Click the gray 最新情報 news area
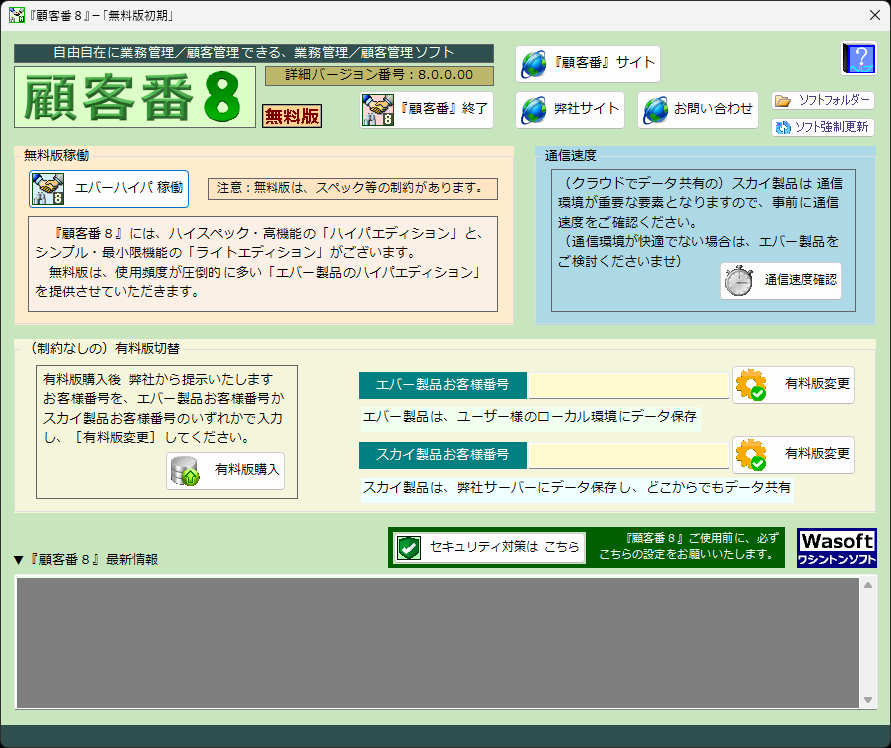Screen dimensions: 891x748 (x=438, y=642)
